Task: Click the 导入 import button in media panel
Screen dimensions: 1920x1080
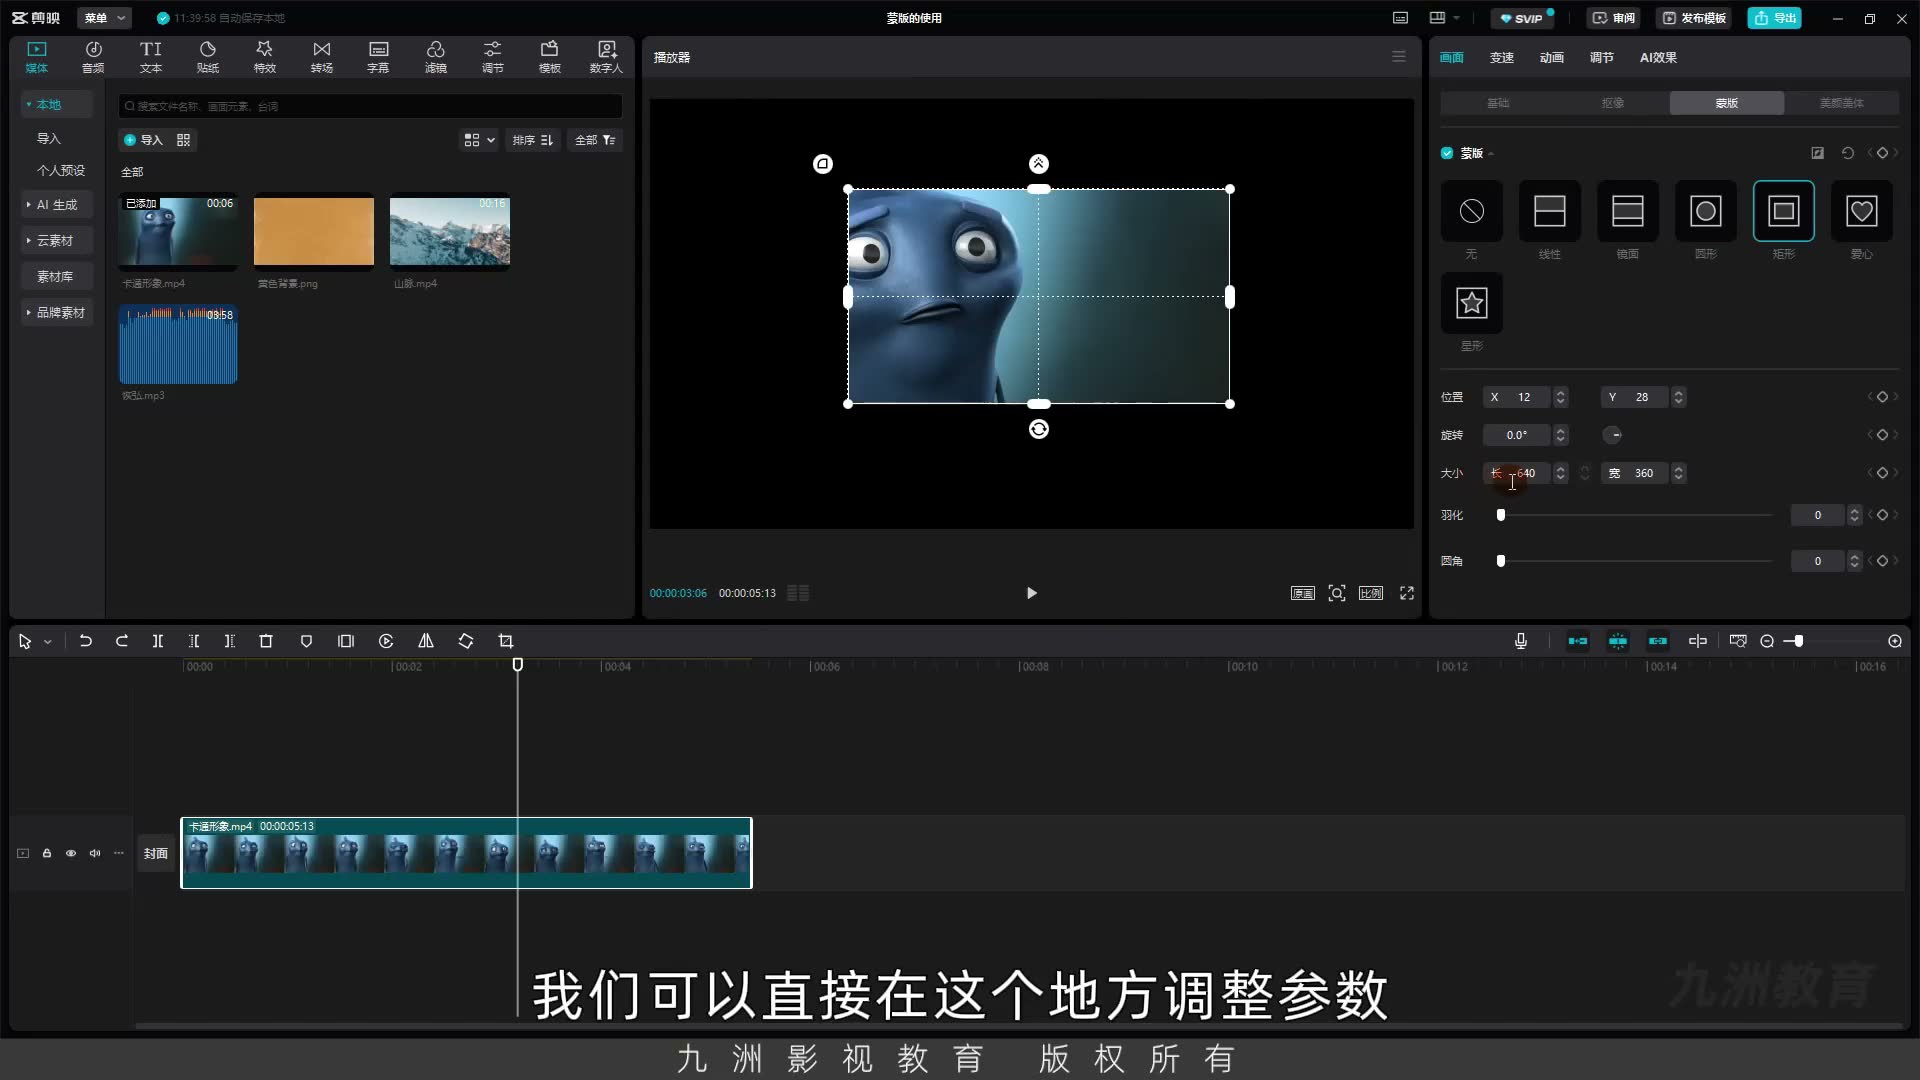Action: [143, 140]
